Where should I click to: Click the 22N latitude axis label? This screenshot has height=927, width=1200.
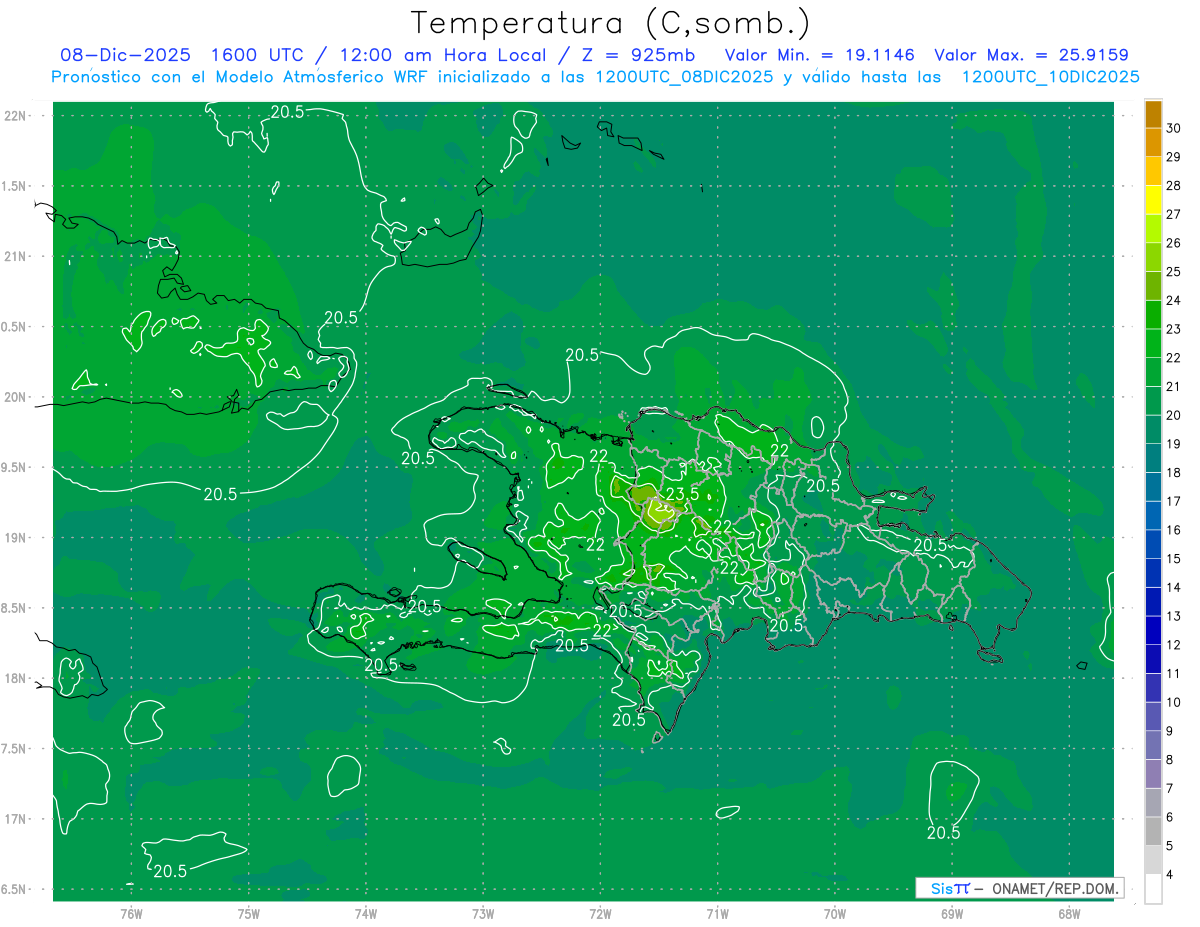16,116
